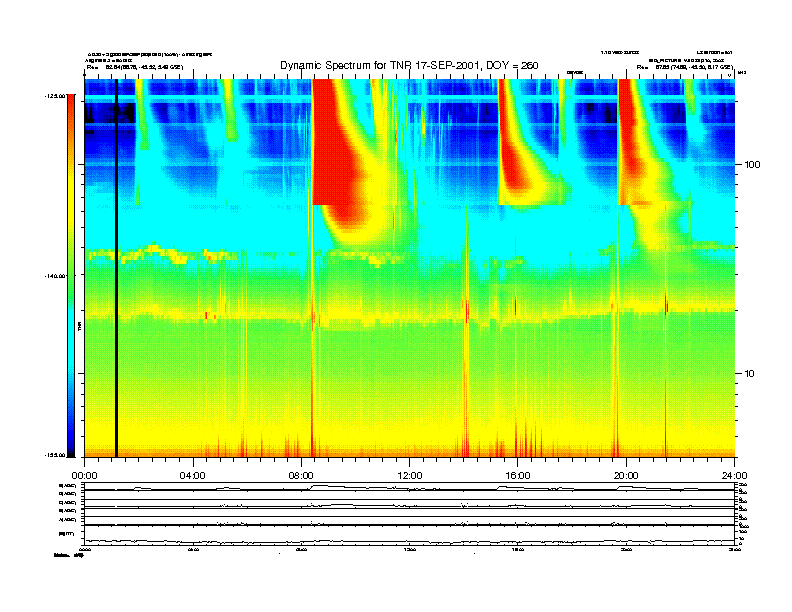Click the '00:00' time axis label
The height and width of the screenshot is (612, 792).
pos(84,476)
